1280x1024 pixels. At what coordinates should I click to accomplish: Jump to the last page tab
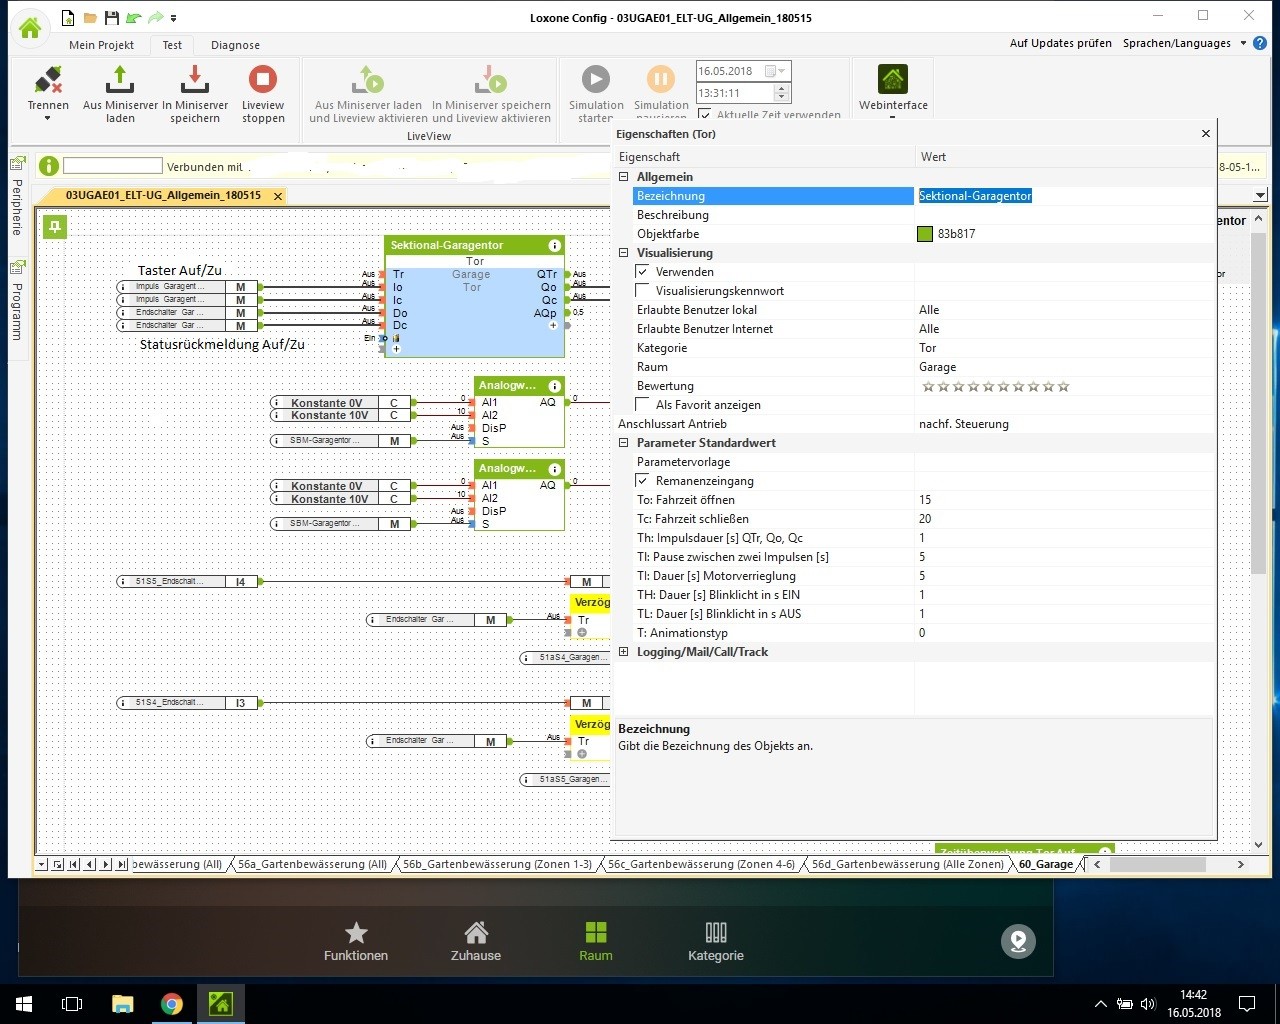(x=123, y=864)
